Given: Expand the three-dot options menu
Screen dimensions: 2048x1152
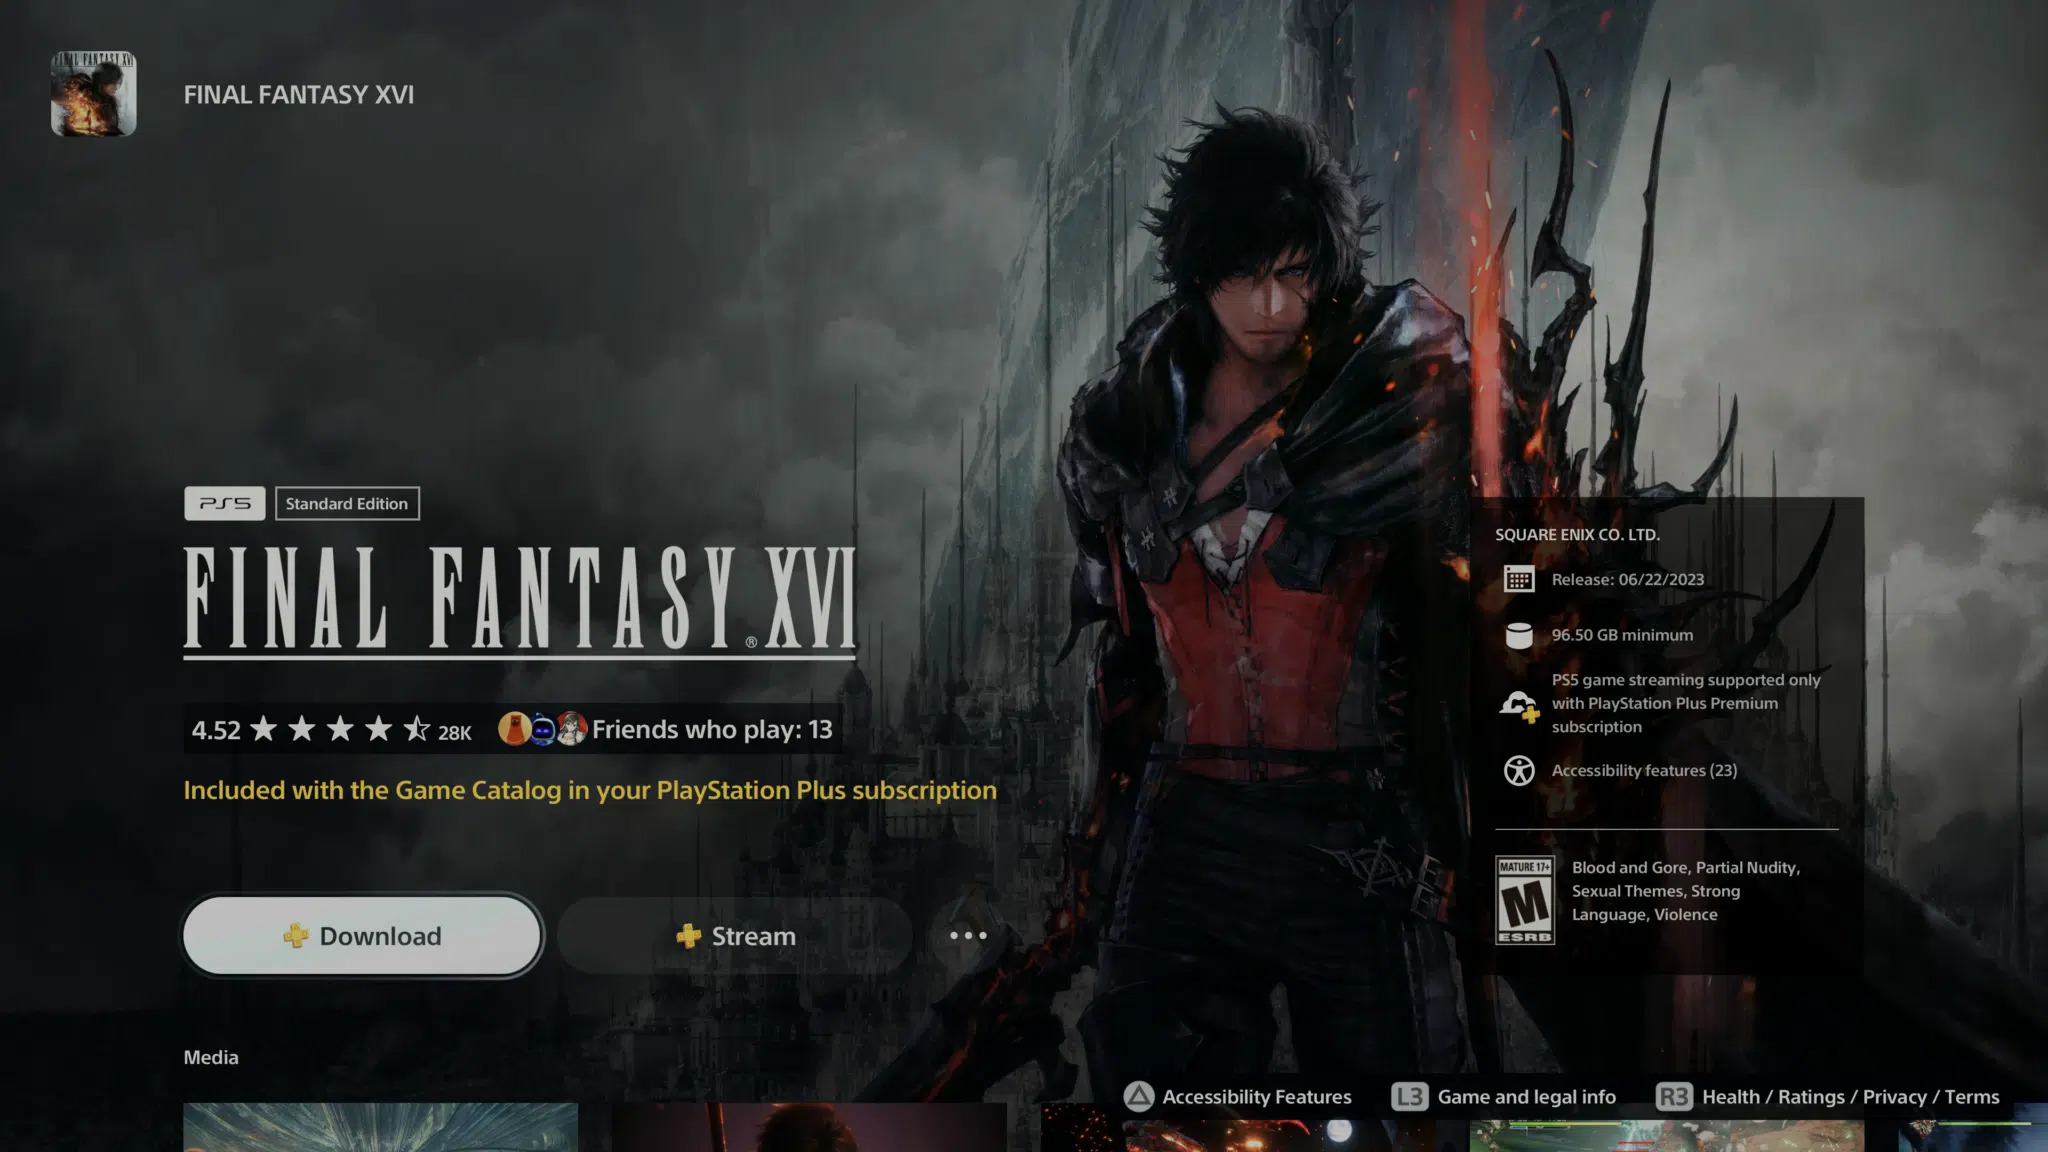Looking at the screenshot, I should pyautogui.click(x=968, y=935).
